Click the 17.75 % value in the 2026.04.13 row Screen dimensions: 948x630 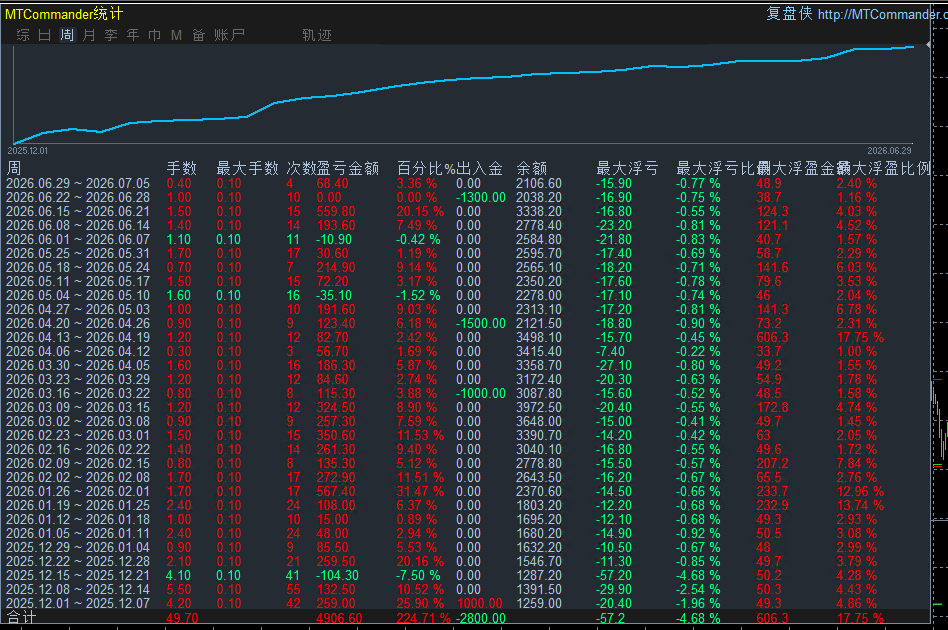860,337
